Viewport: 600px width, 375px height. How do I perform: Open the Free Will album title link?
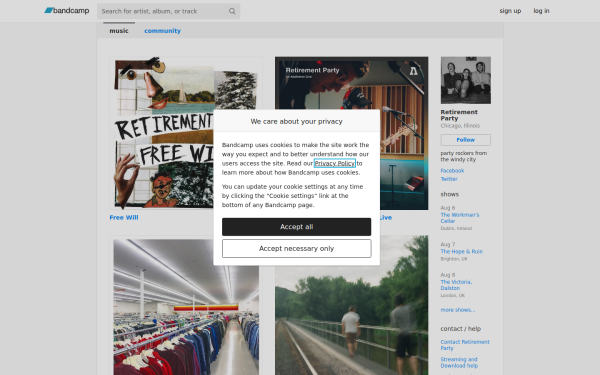pos(124,217)
